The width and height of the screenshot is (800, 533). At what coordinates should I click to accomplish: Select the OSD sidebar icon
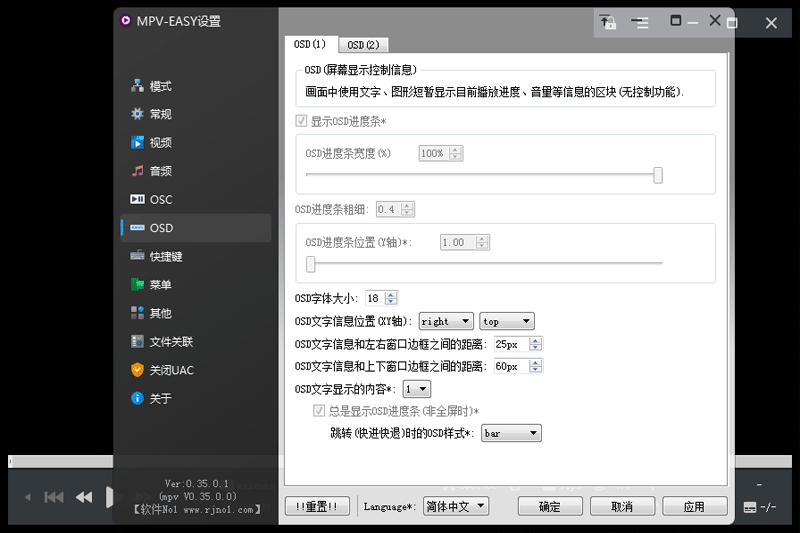(137, 227)
